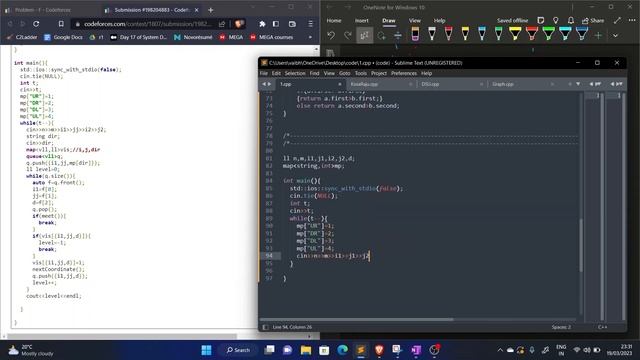640x360 pixels.
Task: Toggle the Sublime side bar status icon
Action: pos(265,327)
